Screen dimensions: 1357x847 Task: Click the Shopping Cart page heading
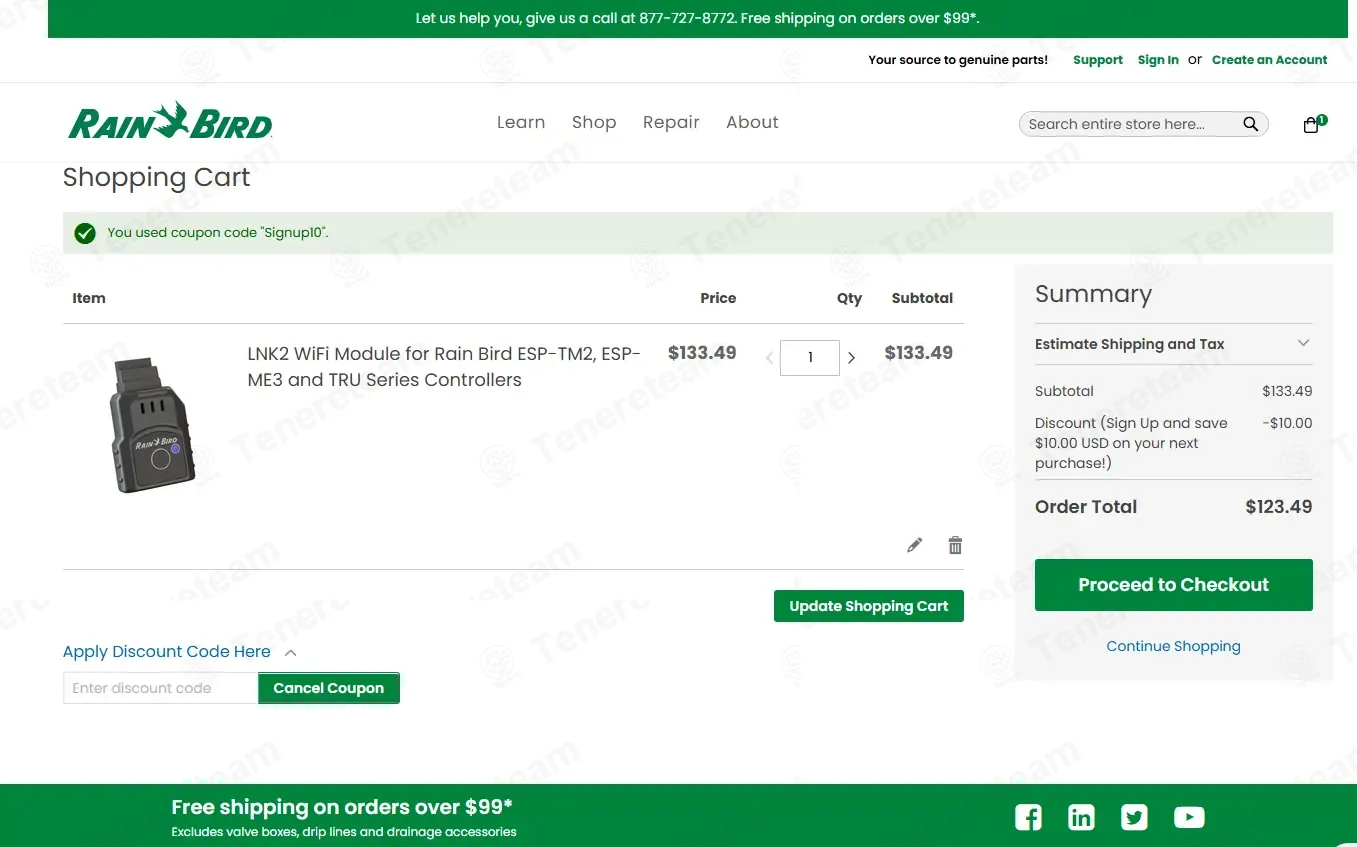(156, 177)
